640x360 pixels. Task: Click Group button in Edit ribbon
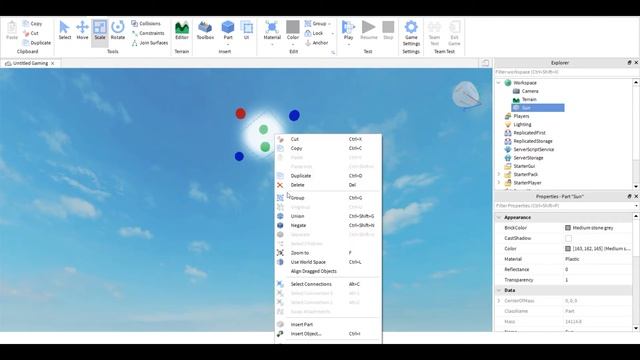(x=316, y=24)
